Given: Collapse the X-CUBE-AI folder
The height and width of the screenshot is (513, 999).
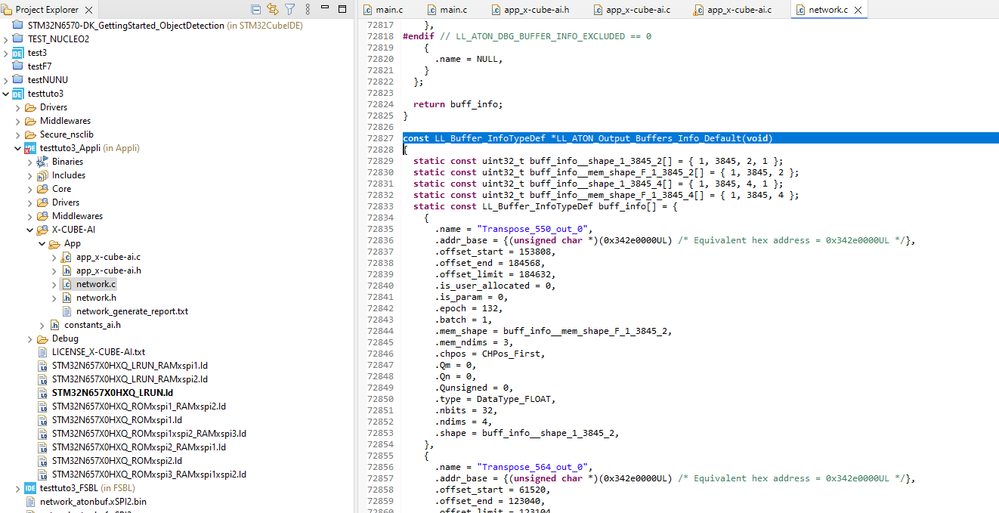Looking at the screenshot, I should click(x=30, y=230).
